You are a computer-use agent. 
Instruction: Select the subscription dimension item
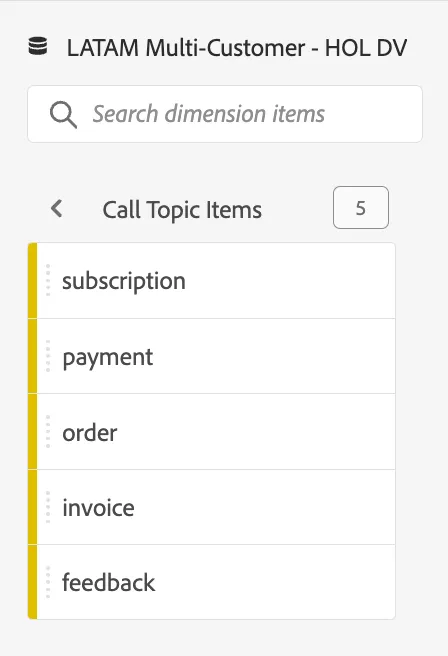pyautogui.click(x=212, y=281)
